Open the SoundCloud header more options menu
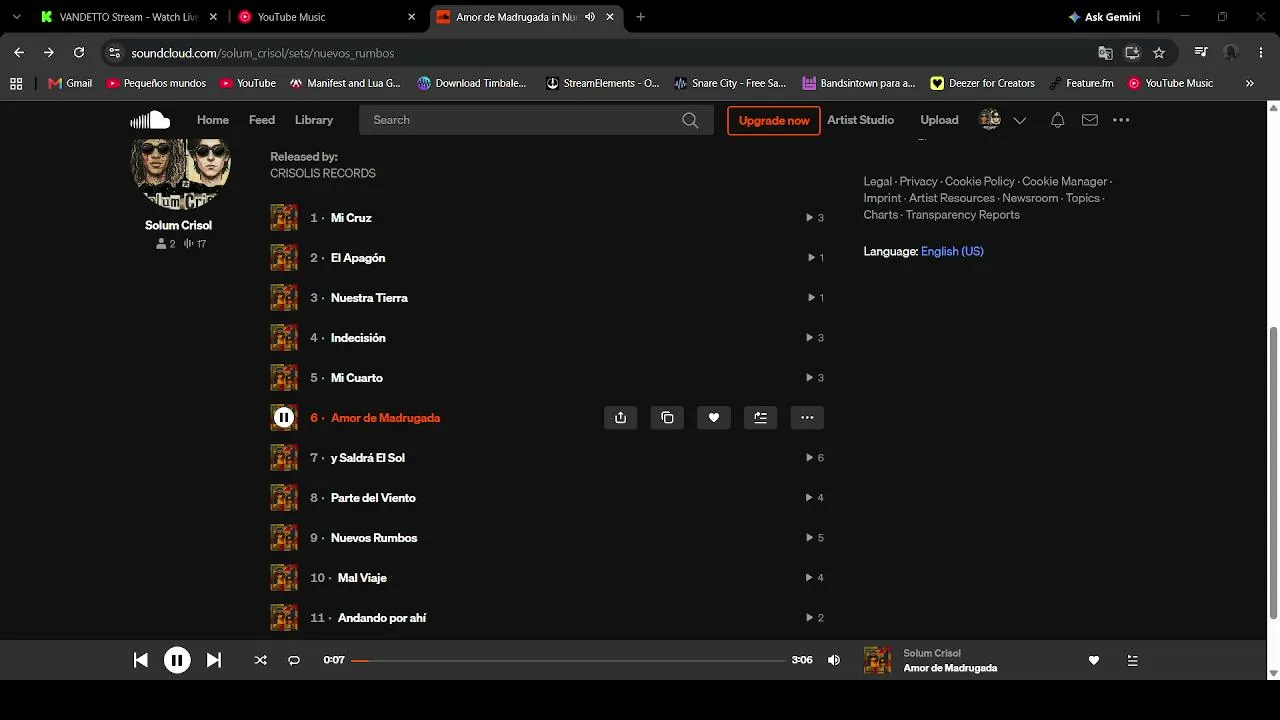Screen dimensions: 1280x720 (1121, 120)
